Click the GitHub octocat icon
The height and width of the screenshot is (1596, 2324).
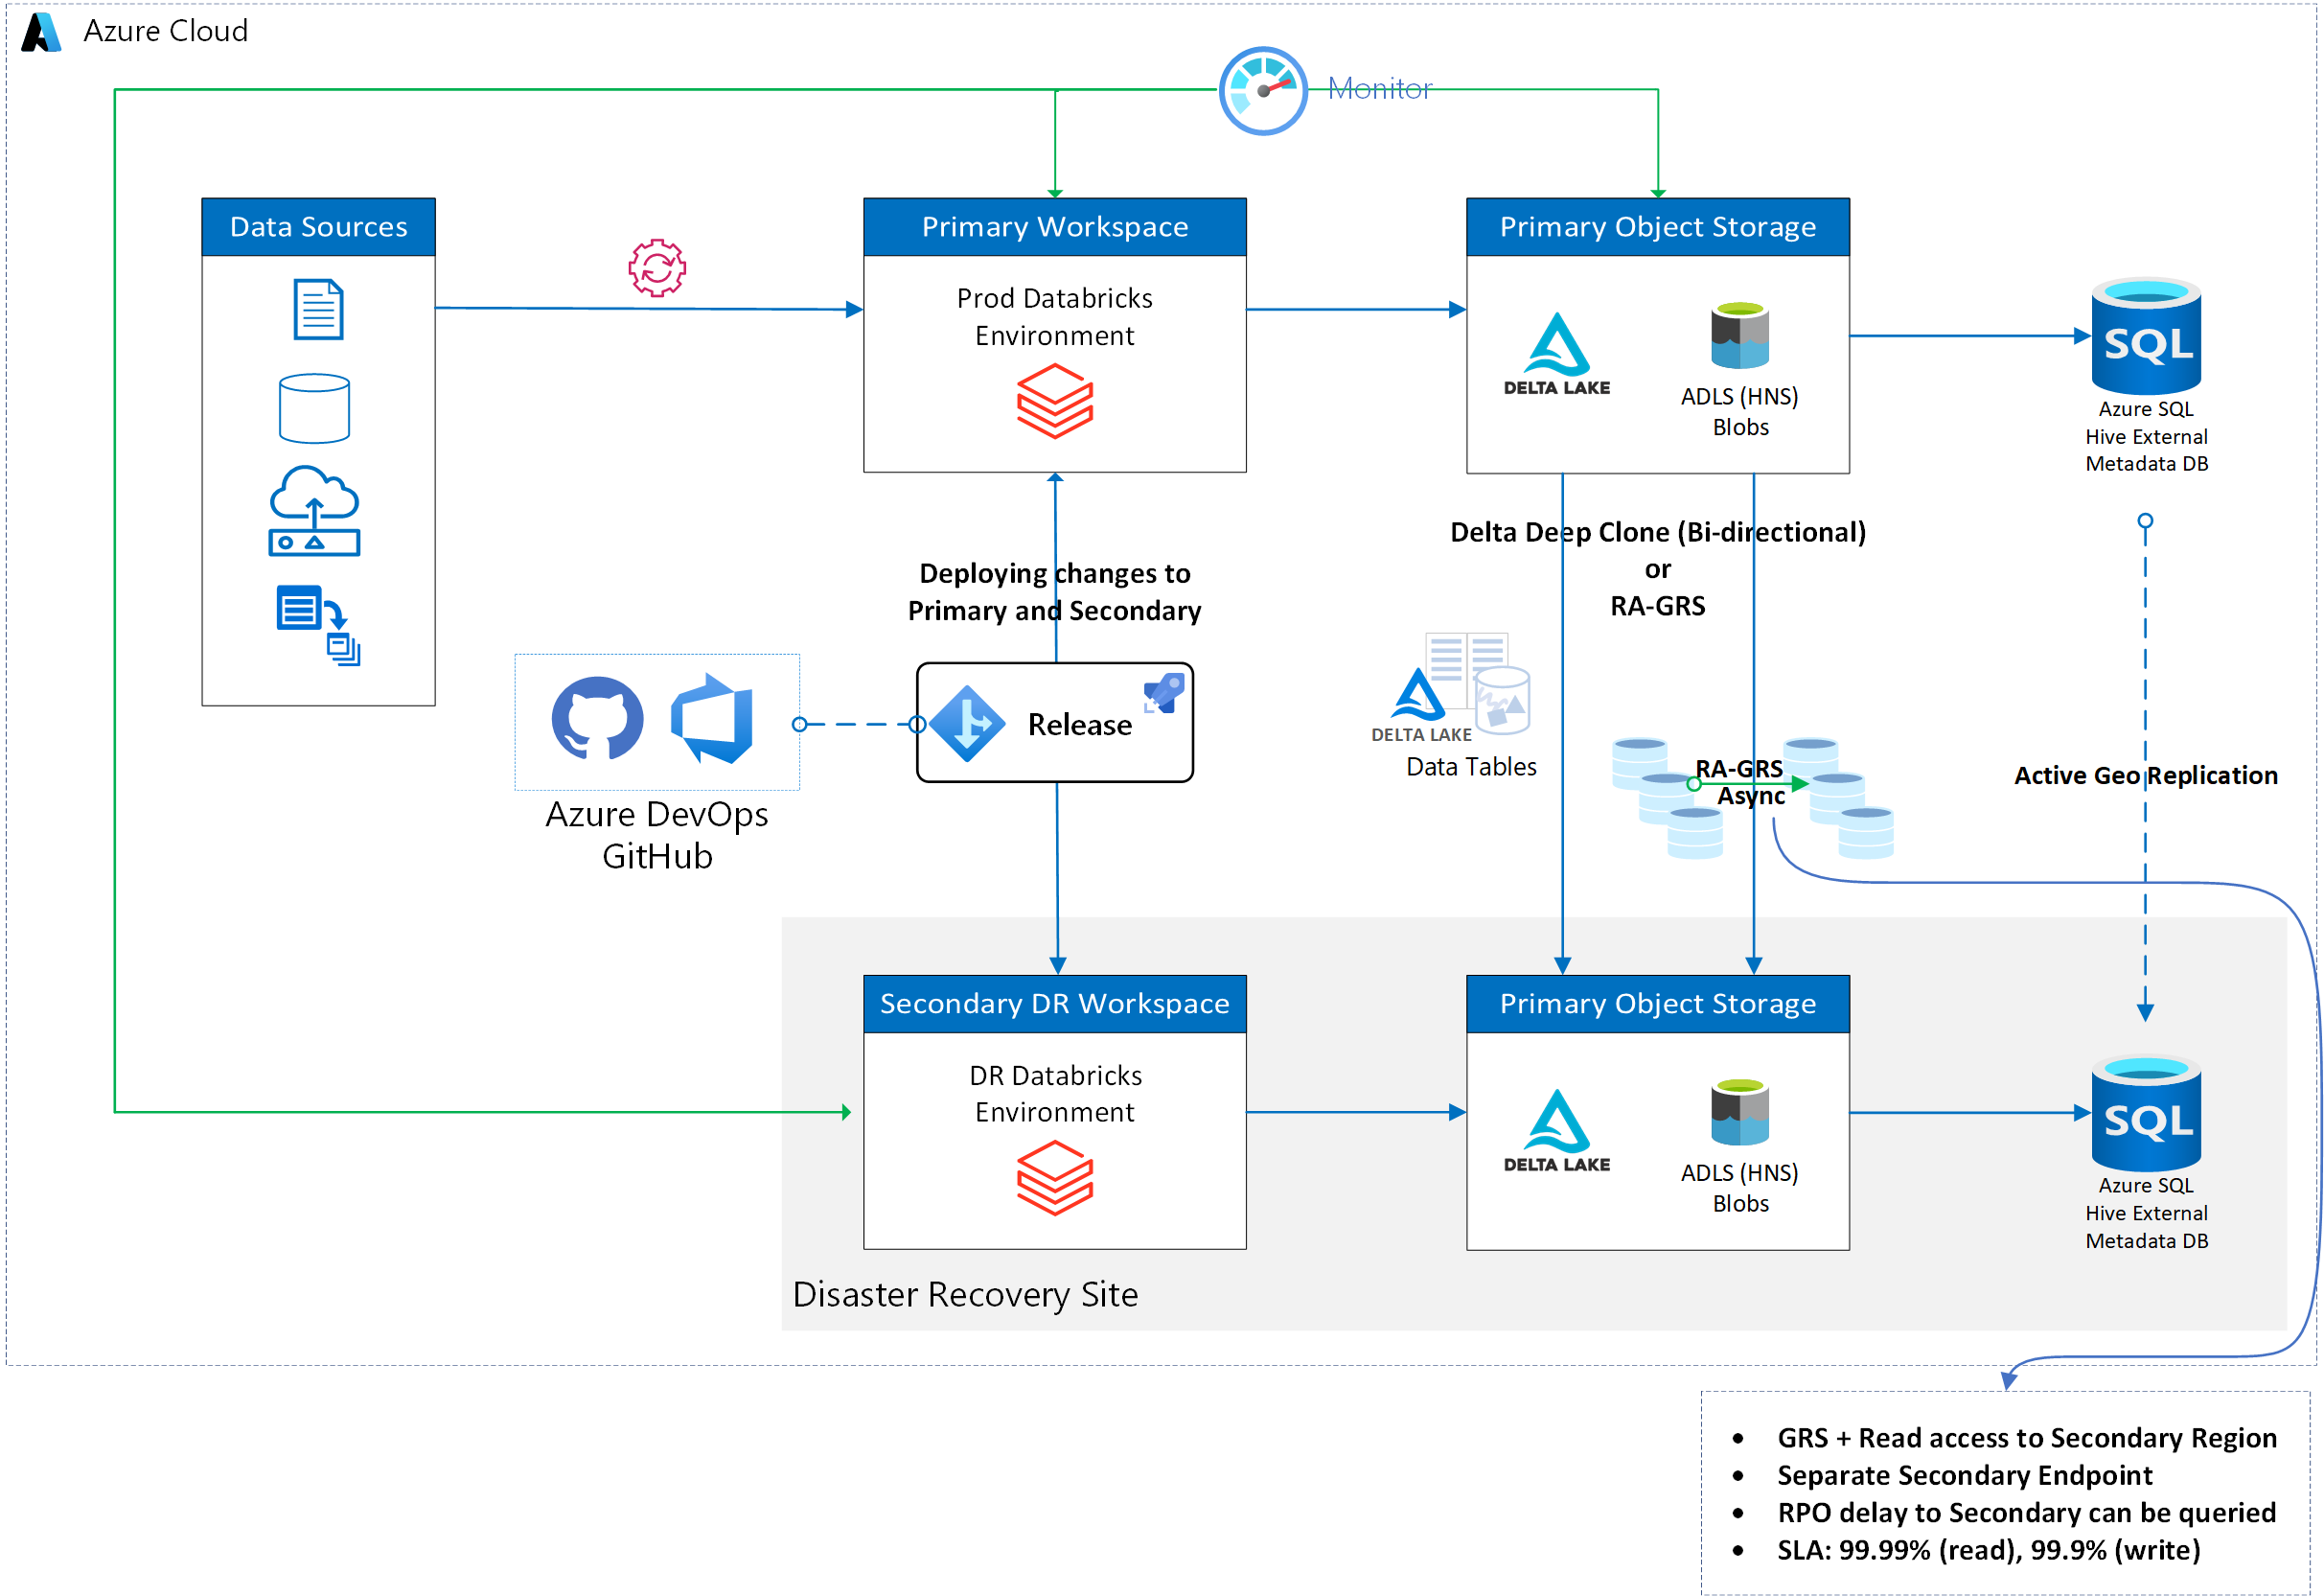pyautogui.click(x=597, y=719)
